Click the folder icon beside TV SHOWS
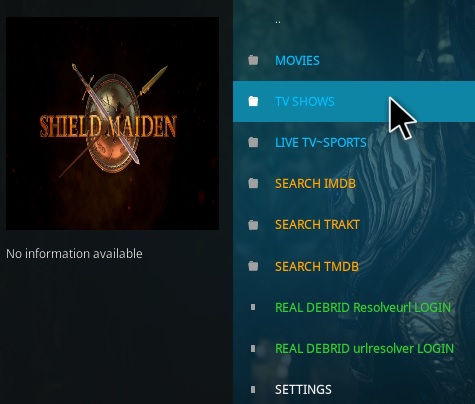475x404 pixels. point(253,101)
